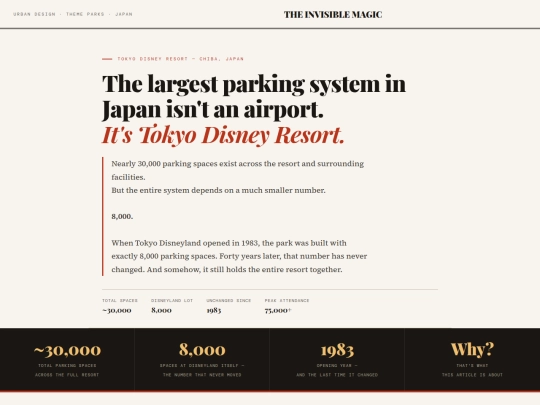540x405 pixels.
Task: Click the bold '8,000.' line
Action: pyautogui.click(x=122, y=216)
